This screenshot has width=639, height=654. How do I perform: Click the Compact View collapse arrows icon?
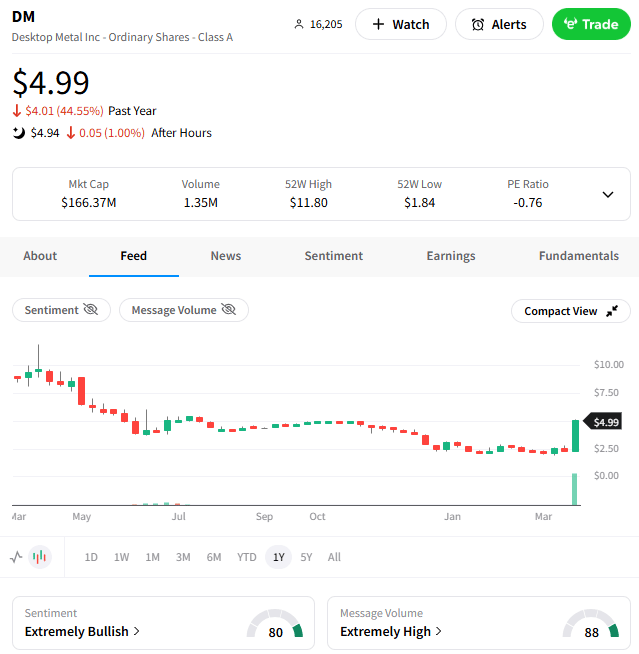[x=612, y=311]
